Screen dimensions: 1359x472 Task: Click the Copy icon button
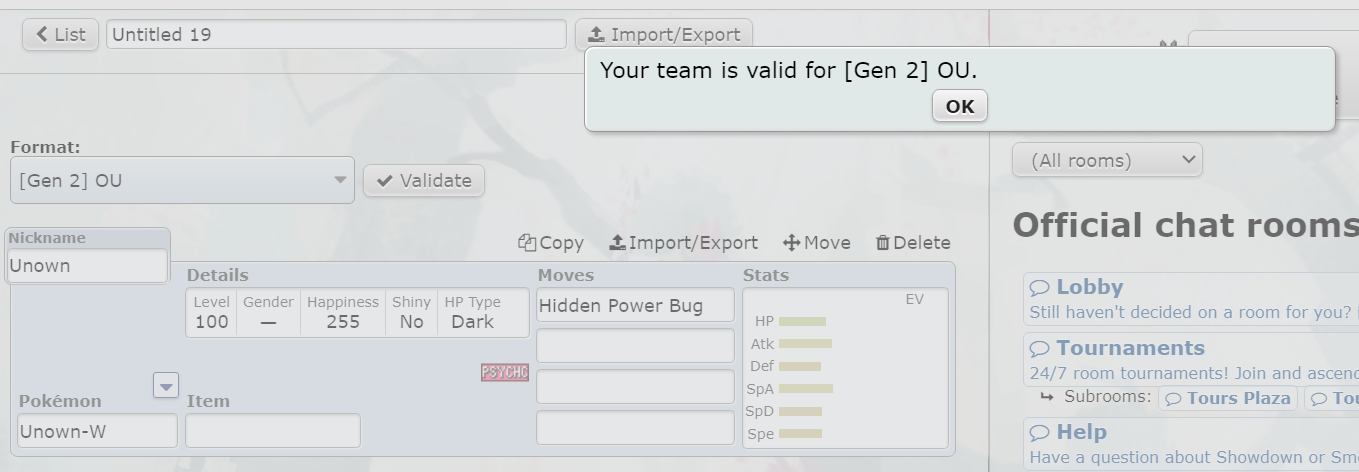(x=527, y=243)
